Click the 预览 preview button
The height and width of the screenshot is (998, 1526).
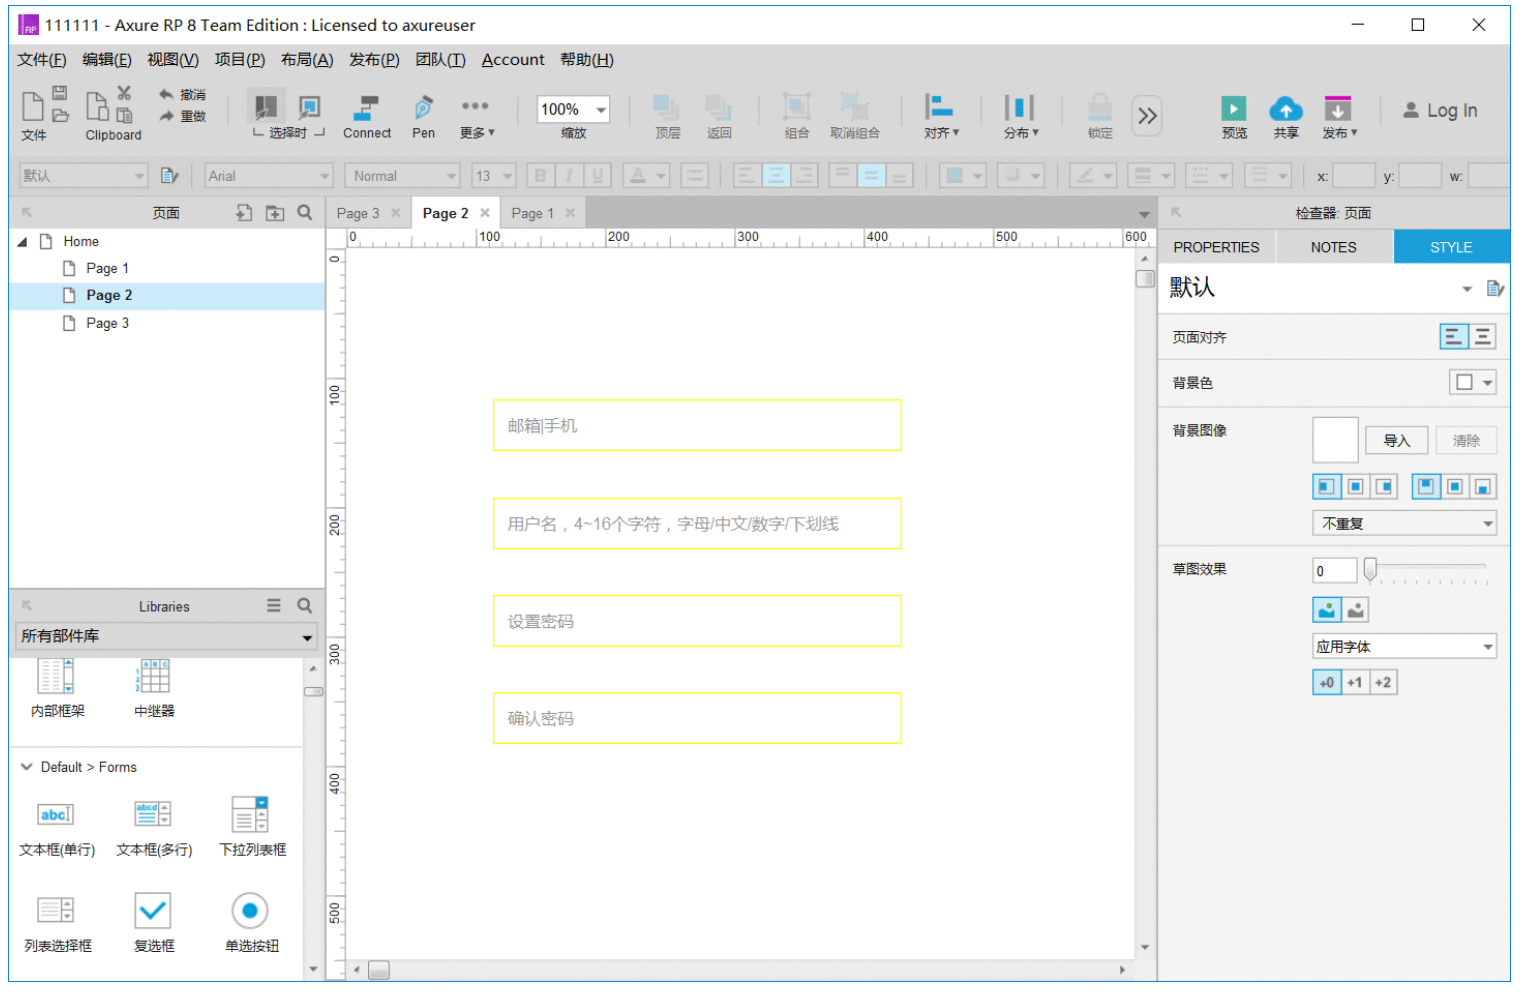tap(1234, 116)
